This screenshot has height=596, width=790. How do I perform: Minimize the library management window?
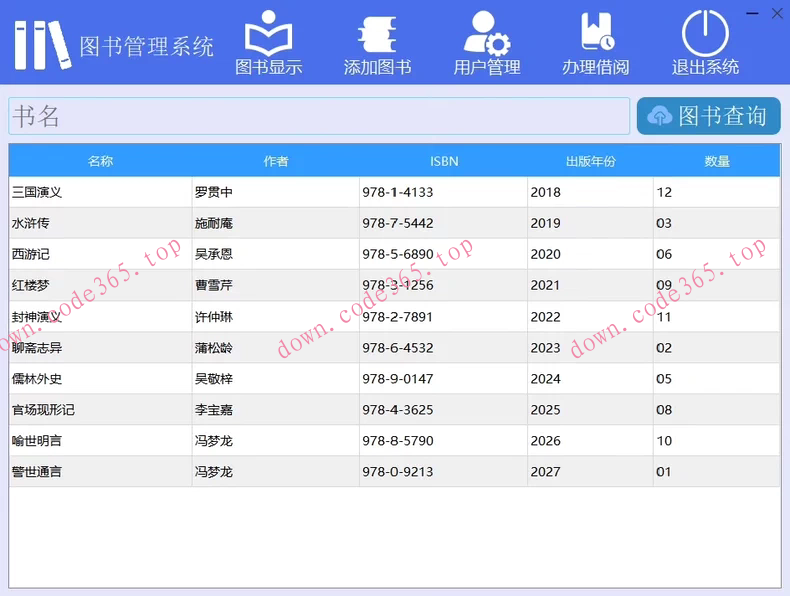click(x=752, y=14)
